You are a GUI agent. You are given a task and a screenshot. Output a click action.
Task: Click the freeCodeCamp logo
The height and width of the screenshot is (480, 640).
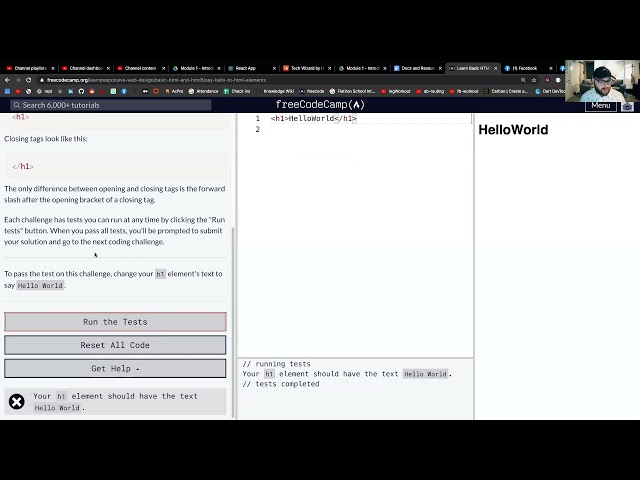pos(320,105)
